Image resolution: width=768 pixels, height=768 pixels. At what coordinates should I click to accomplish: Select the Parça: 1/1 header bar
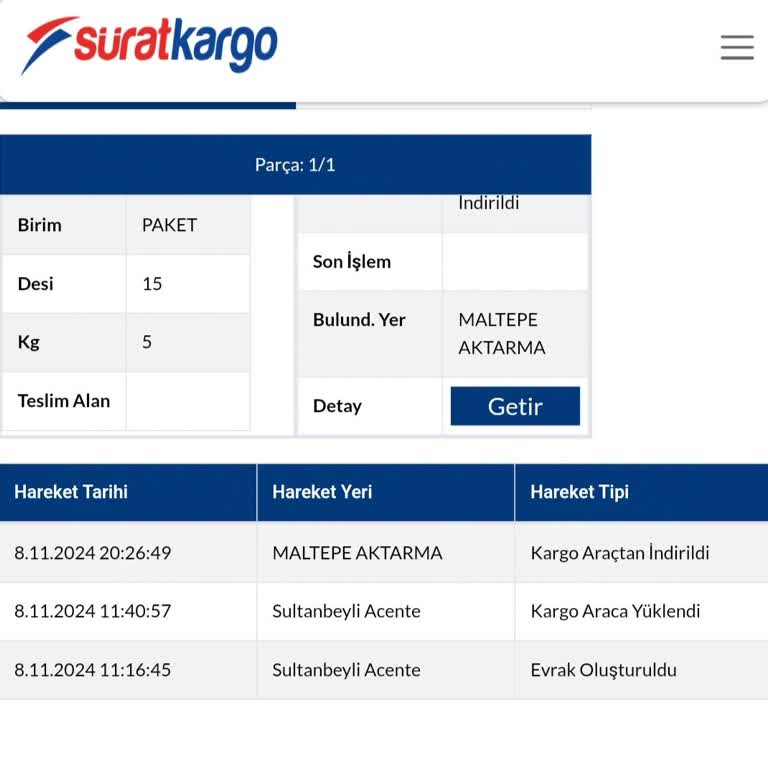295,165
